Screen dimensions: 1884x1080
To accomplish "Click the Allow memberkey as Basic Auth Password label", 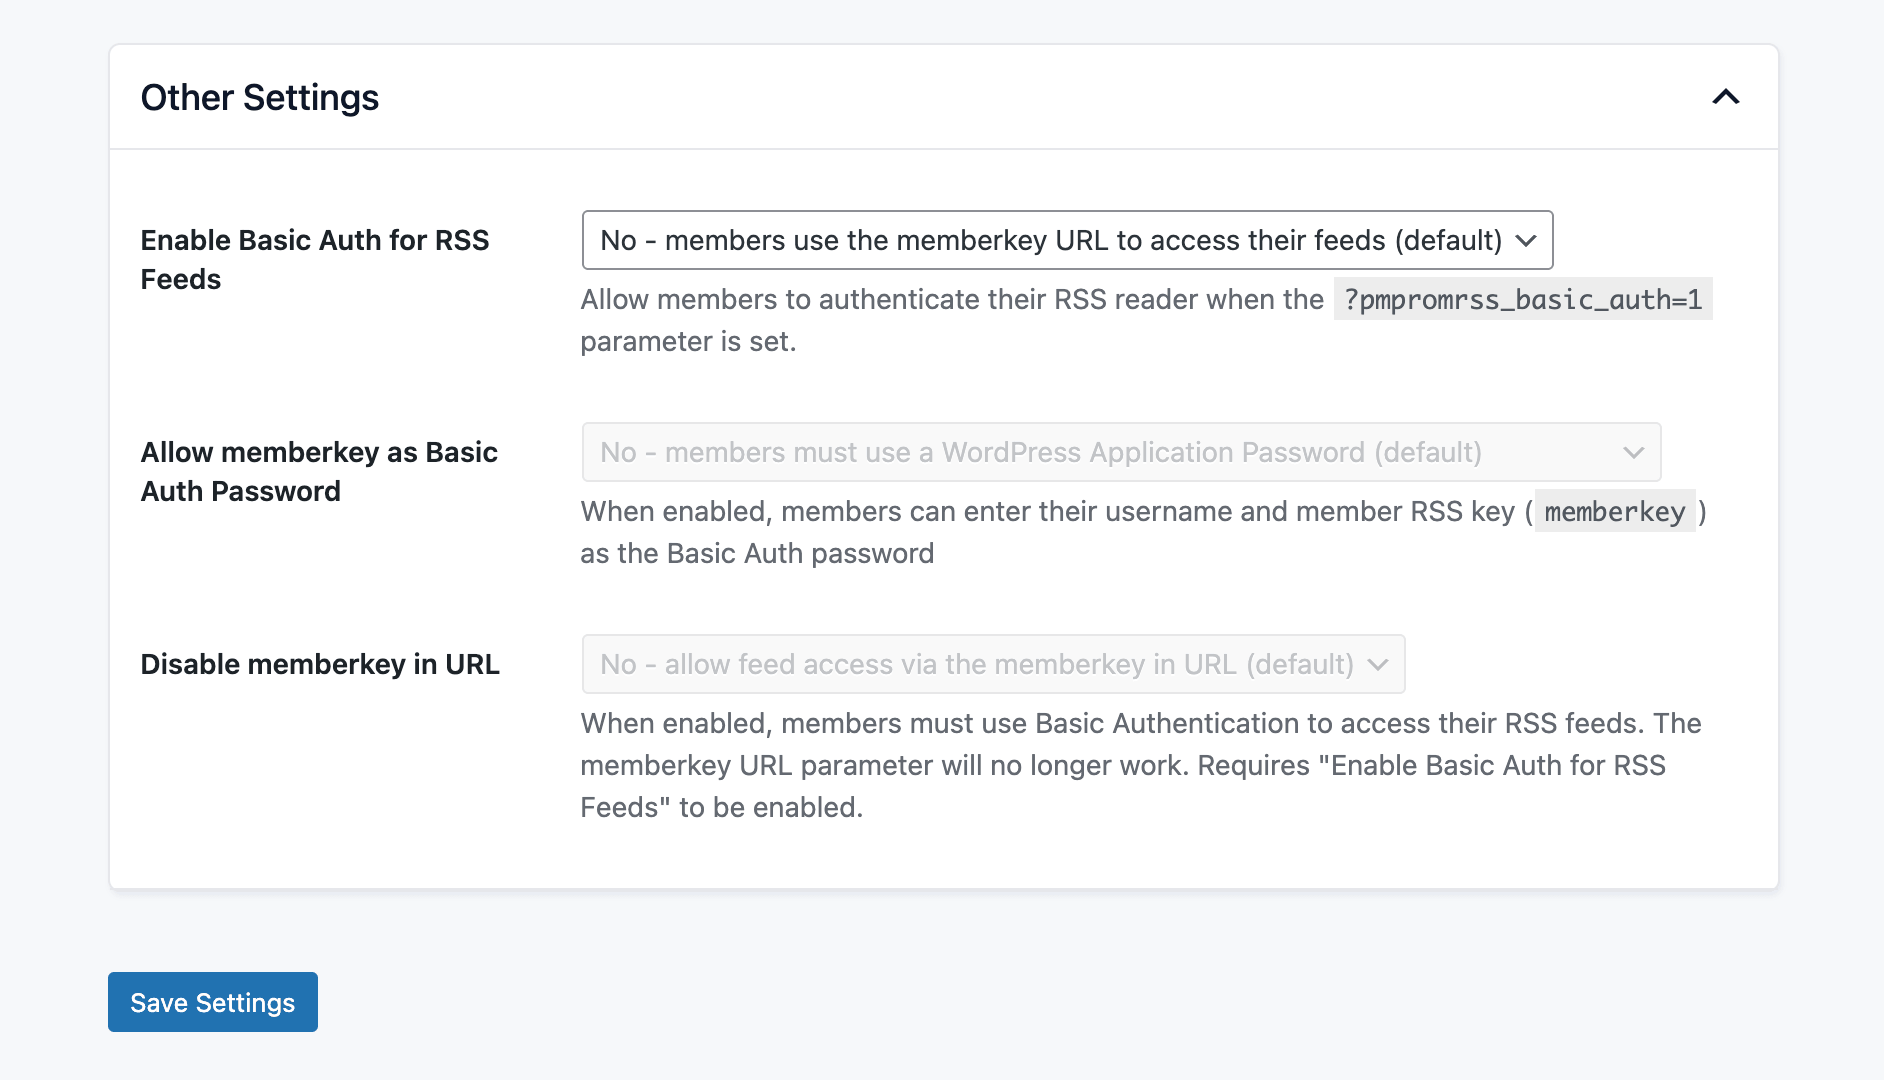I will [319, 471].
